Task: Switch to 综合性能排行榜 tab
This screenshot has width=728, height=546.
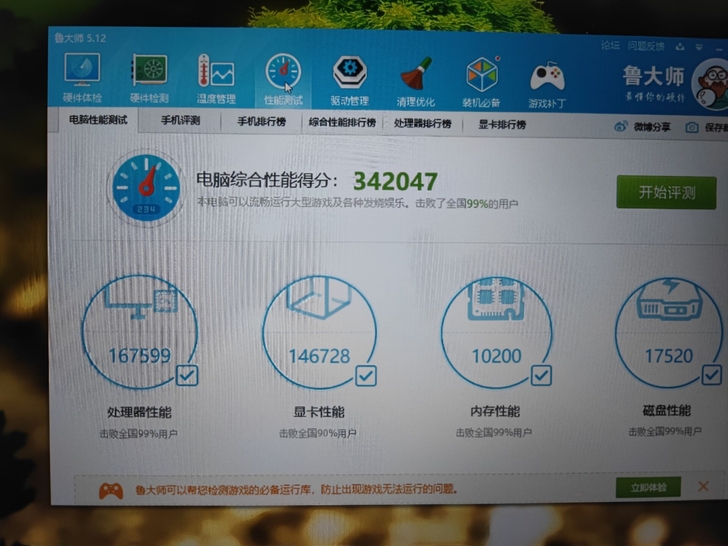Action: (342, 123)
